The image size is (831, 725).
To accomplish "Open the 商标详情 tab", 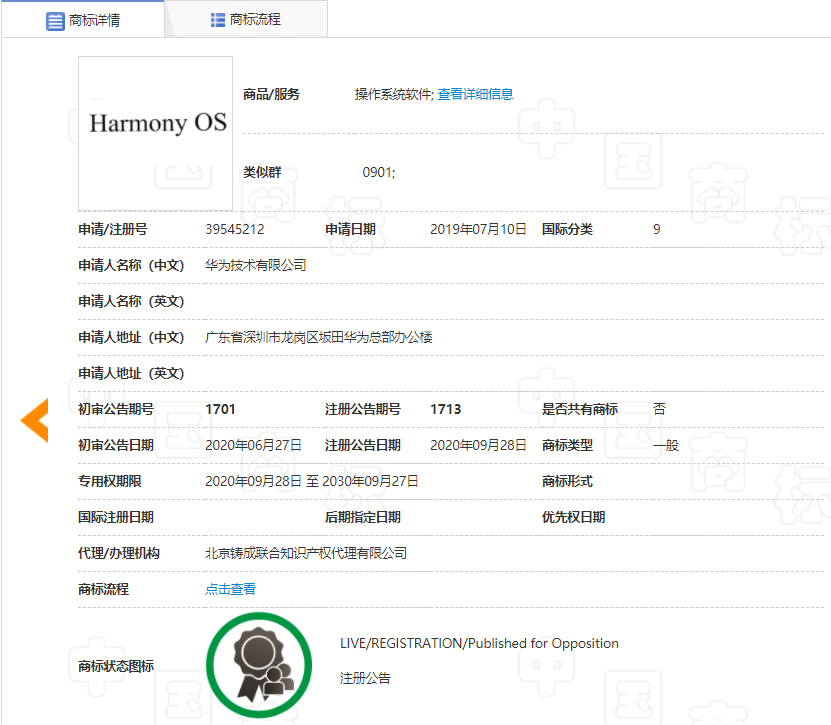I will pyautogui.click(x=83, y=19).
